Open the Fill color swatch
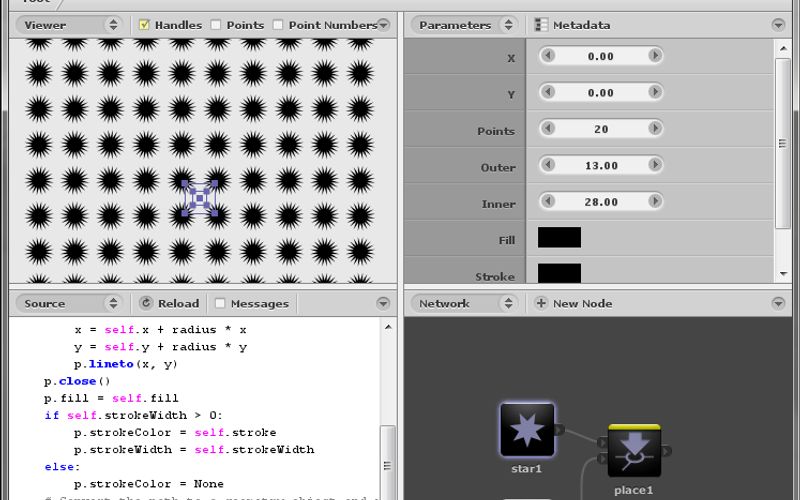This screenshot has height=500, width=800. pos(559,237)
